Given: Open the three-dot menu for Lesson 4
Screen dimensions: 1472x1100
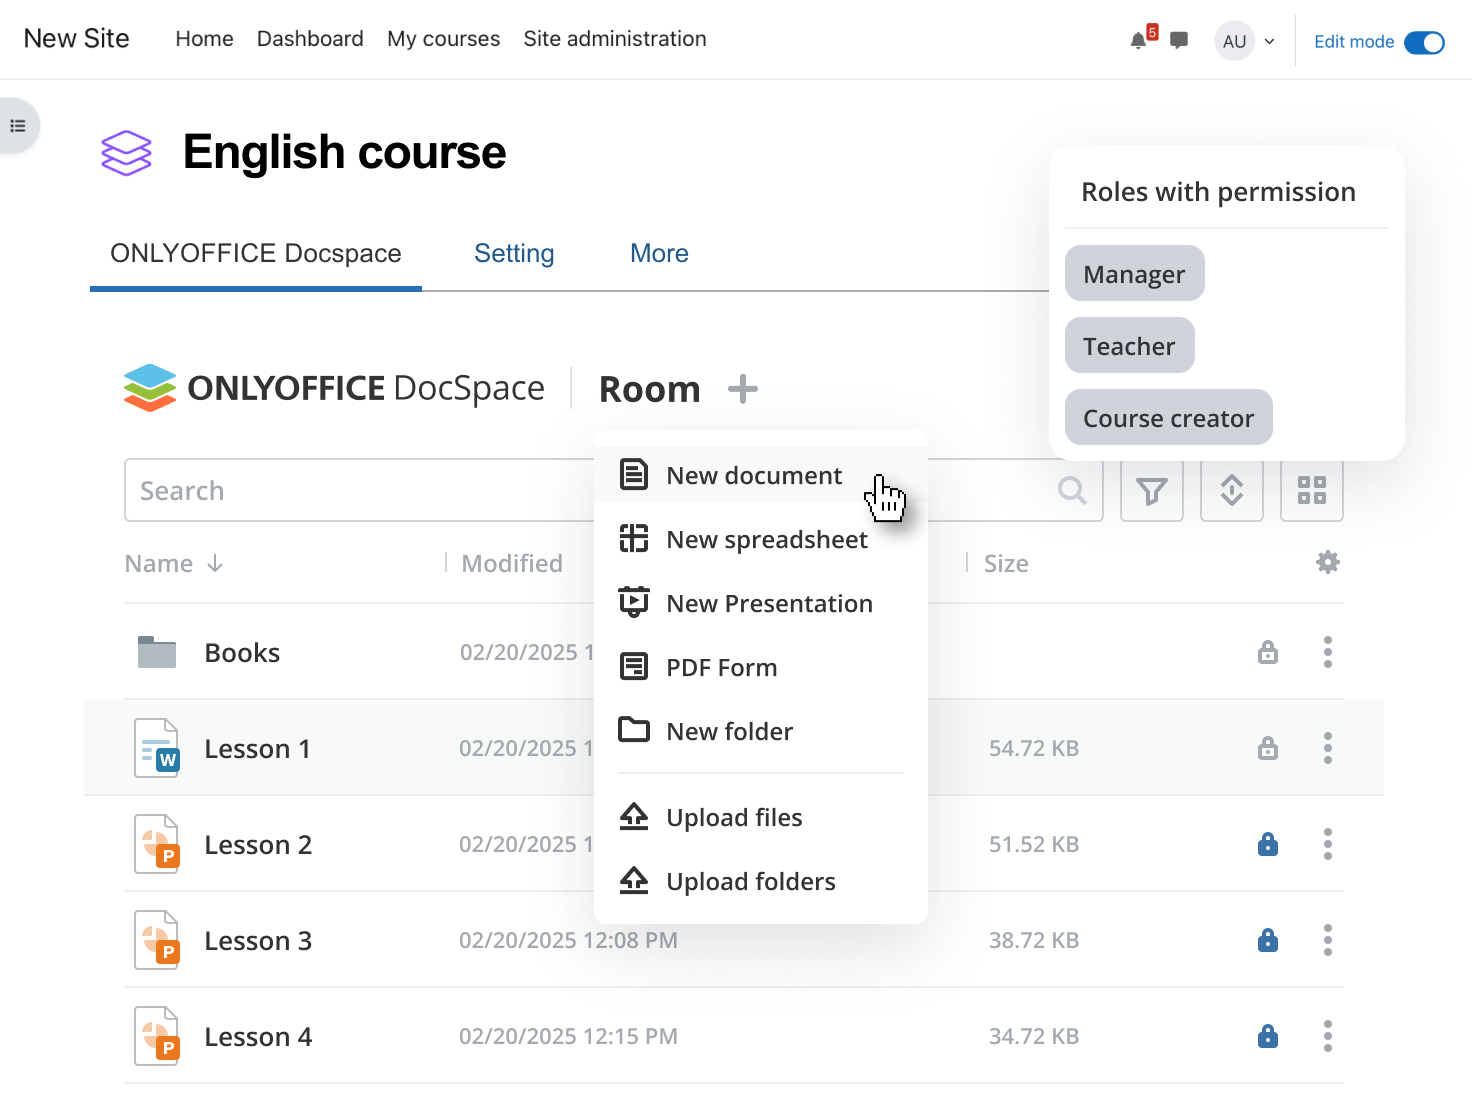Looking at the screenshot, I should 1328,1036.
